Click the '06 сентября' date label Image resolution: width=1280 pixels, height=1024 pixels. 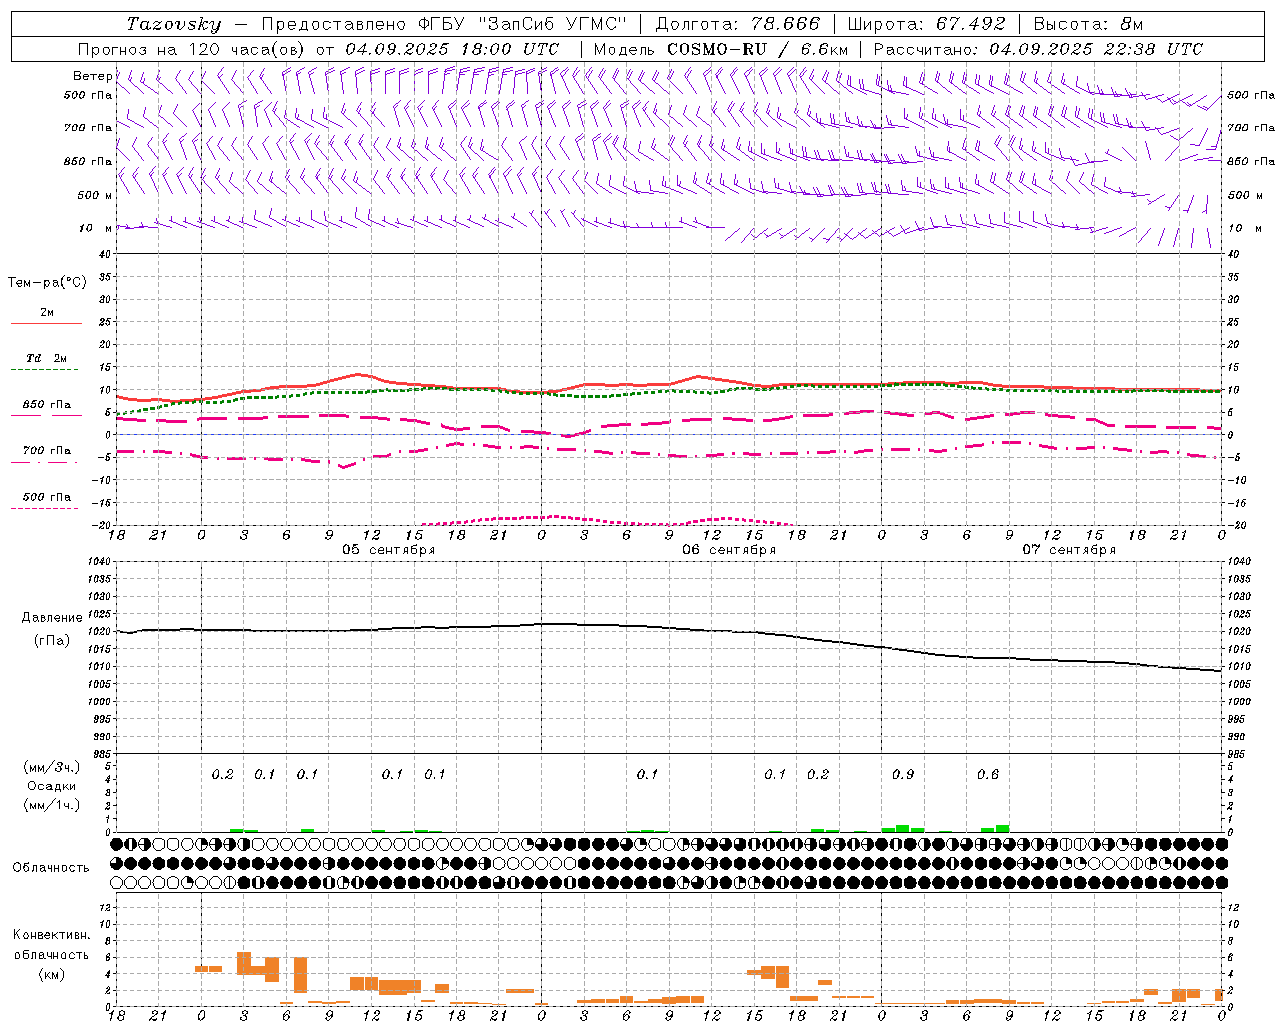pyautogui.click(x=729, y=549)
